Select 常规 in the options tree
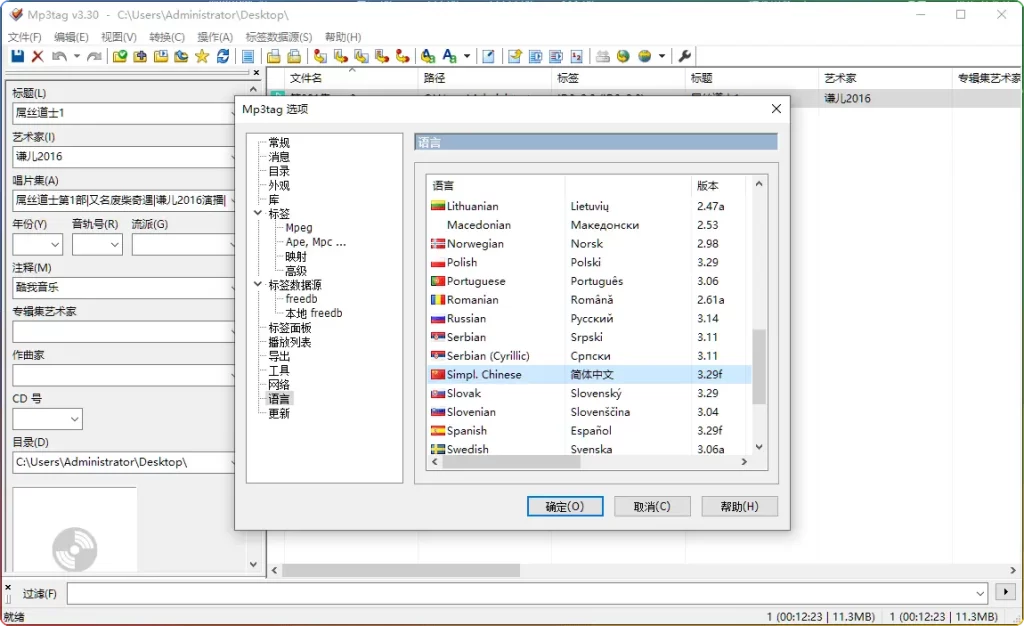 point(279,142)
